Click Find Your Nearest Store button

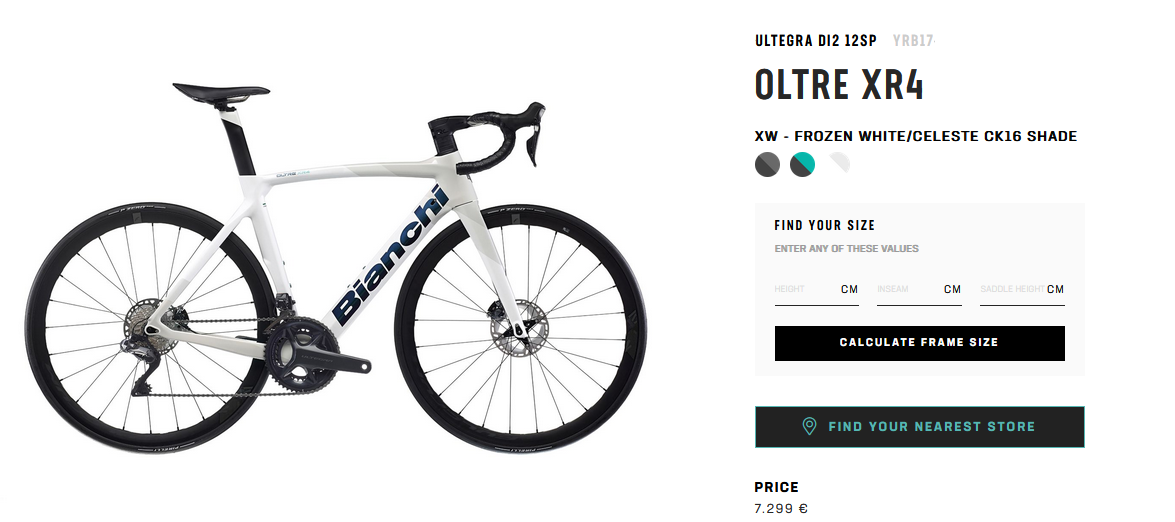point(919,427)
